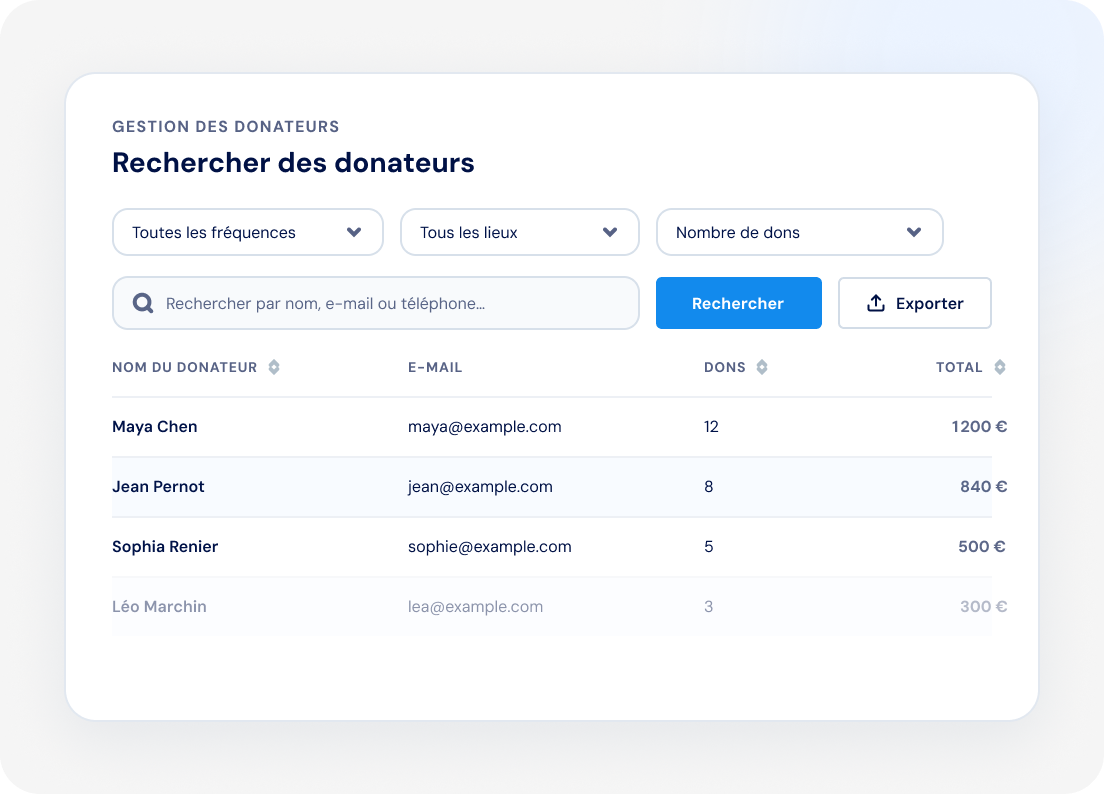Select donor Maya Chen
Image resolution: width=1104 pixels, height=794 pixels.
(x=155, y=427)
